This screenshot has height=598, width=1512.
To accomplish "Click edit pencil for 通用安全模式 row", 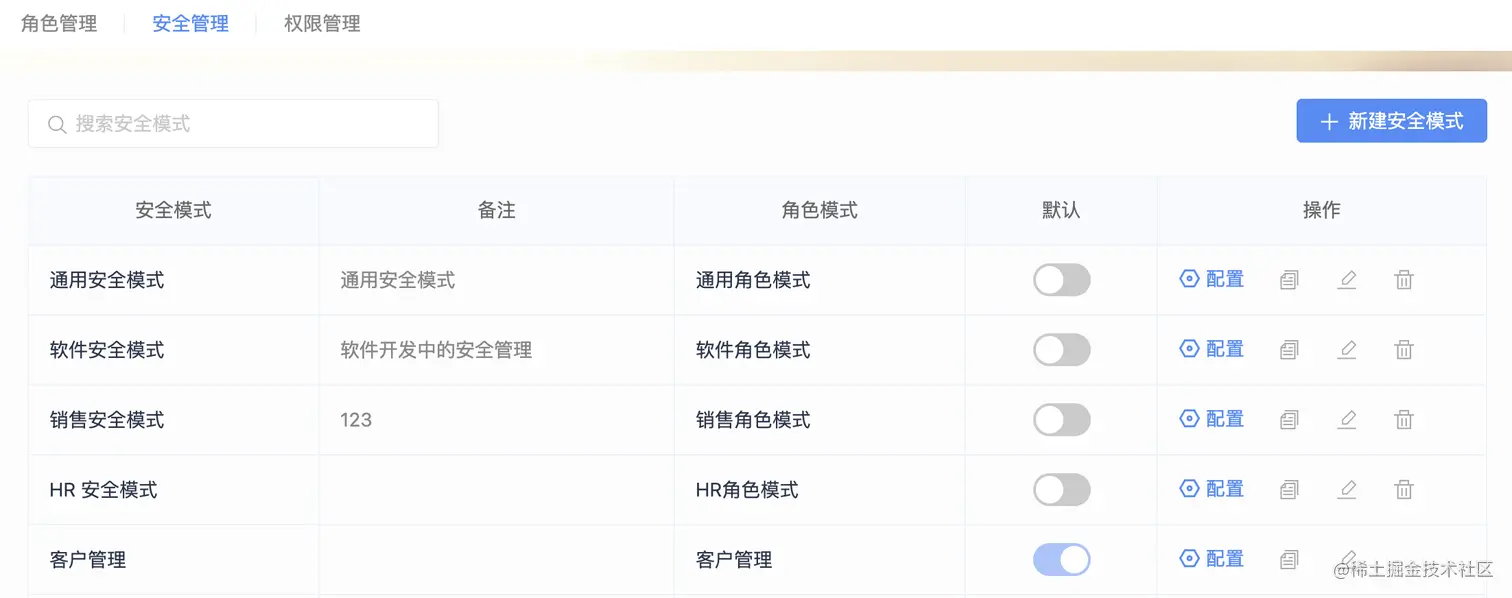I will (1347, 280).
